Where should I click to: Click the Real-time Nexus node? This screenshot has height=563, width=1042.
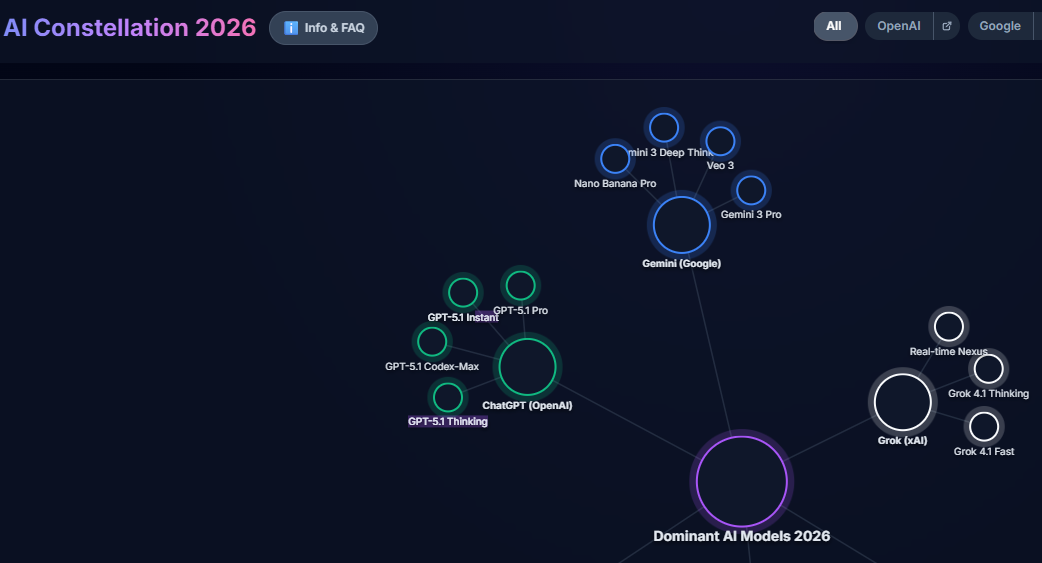[948, 326]
